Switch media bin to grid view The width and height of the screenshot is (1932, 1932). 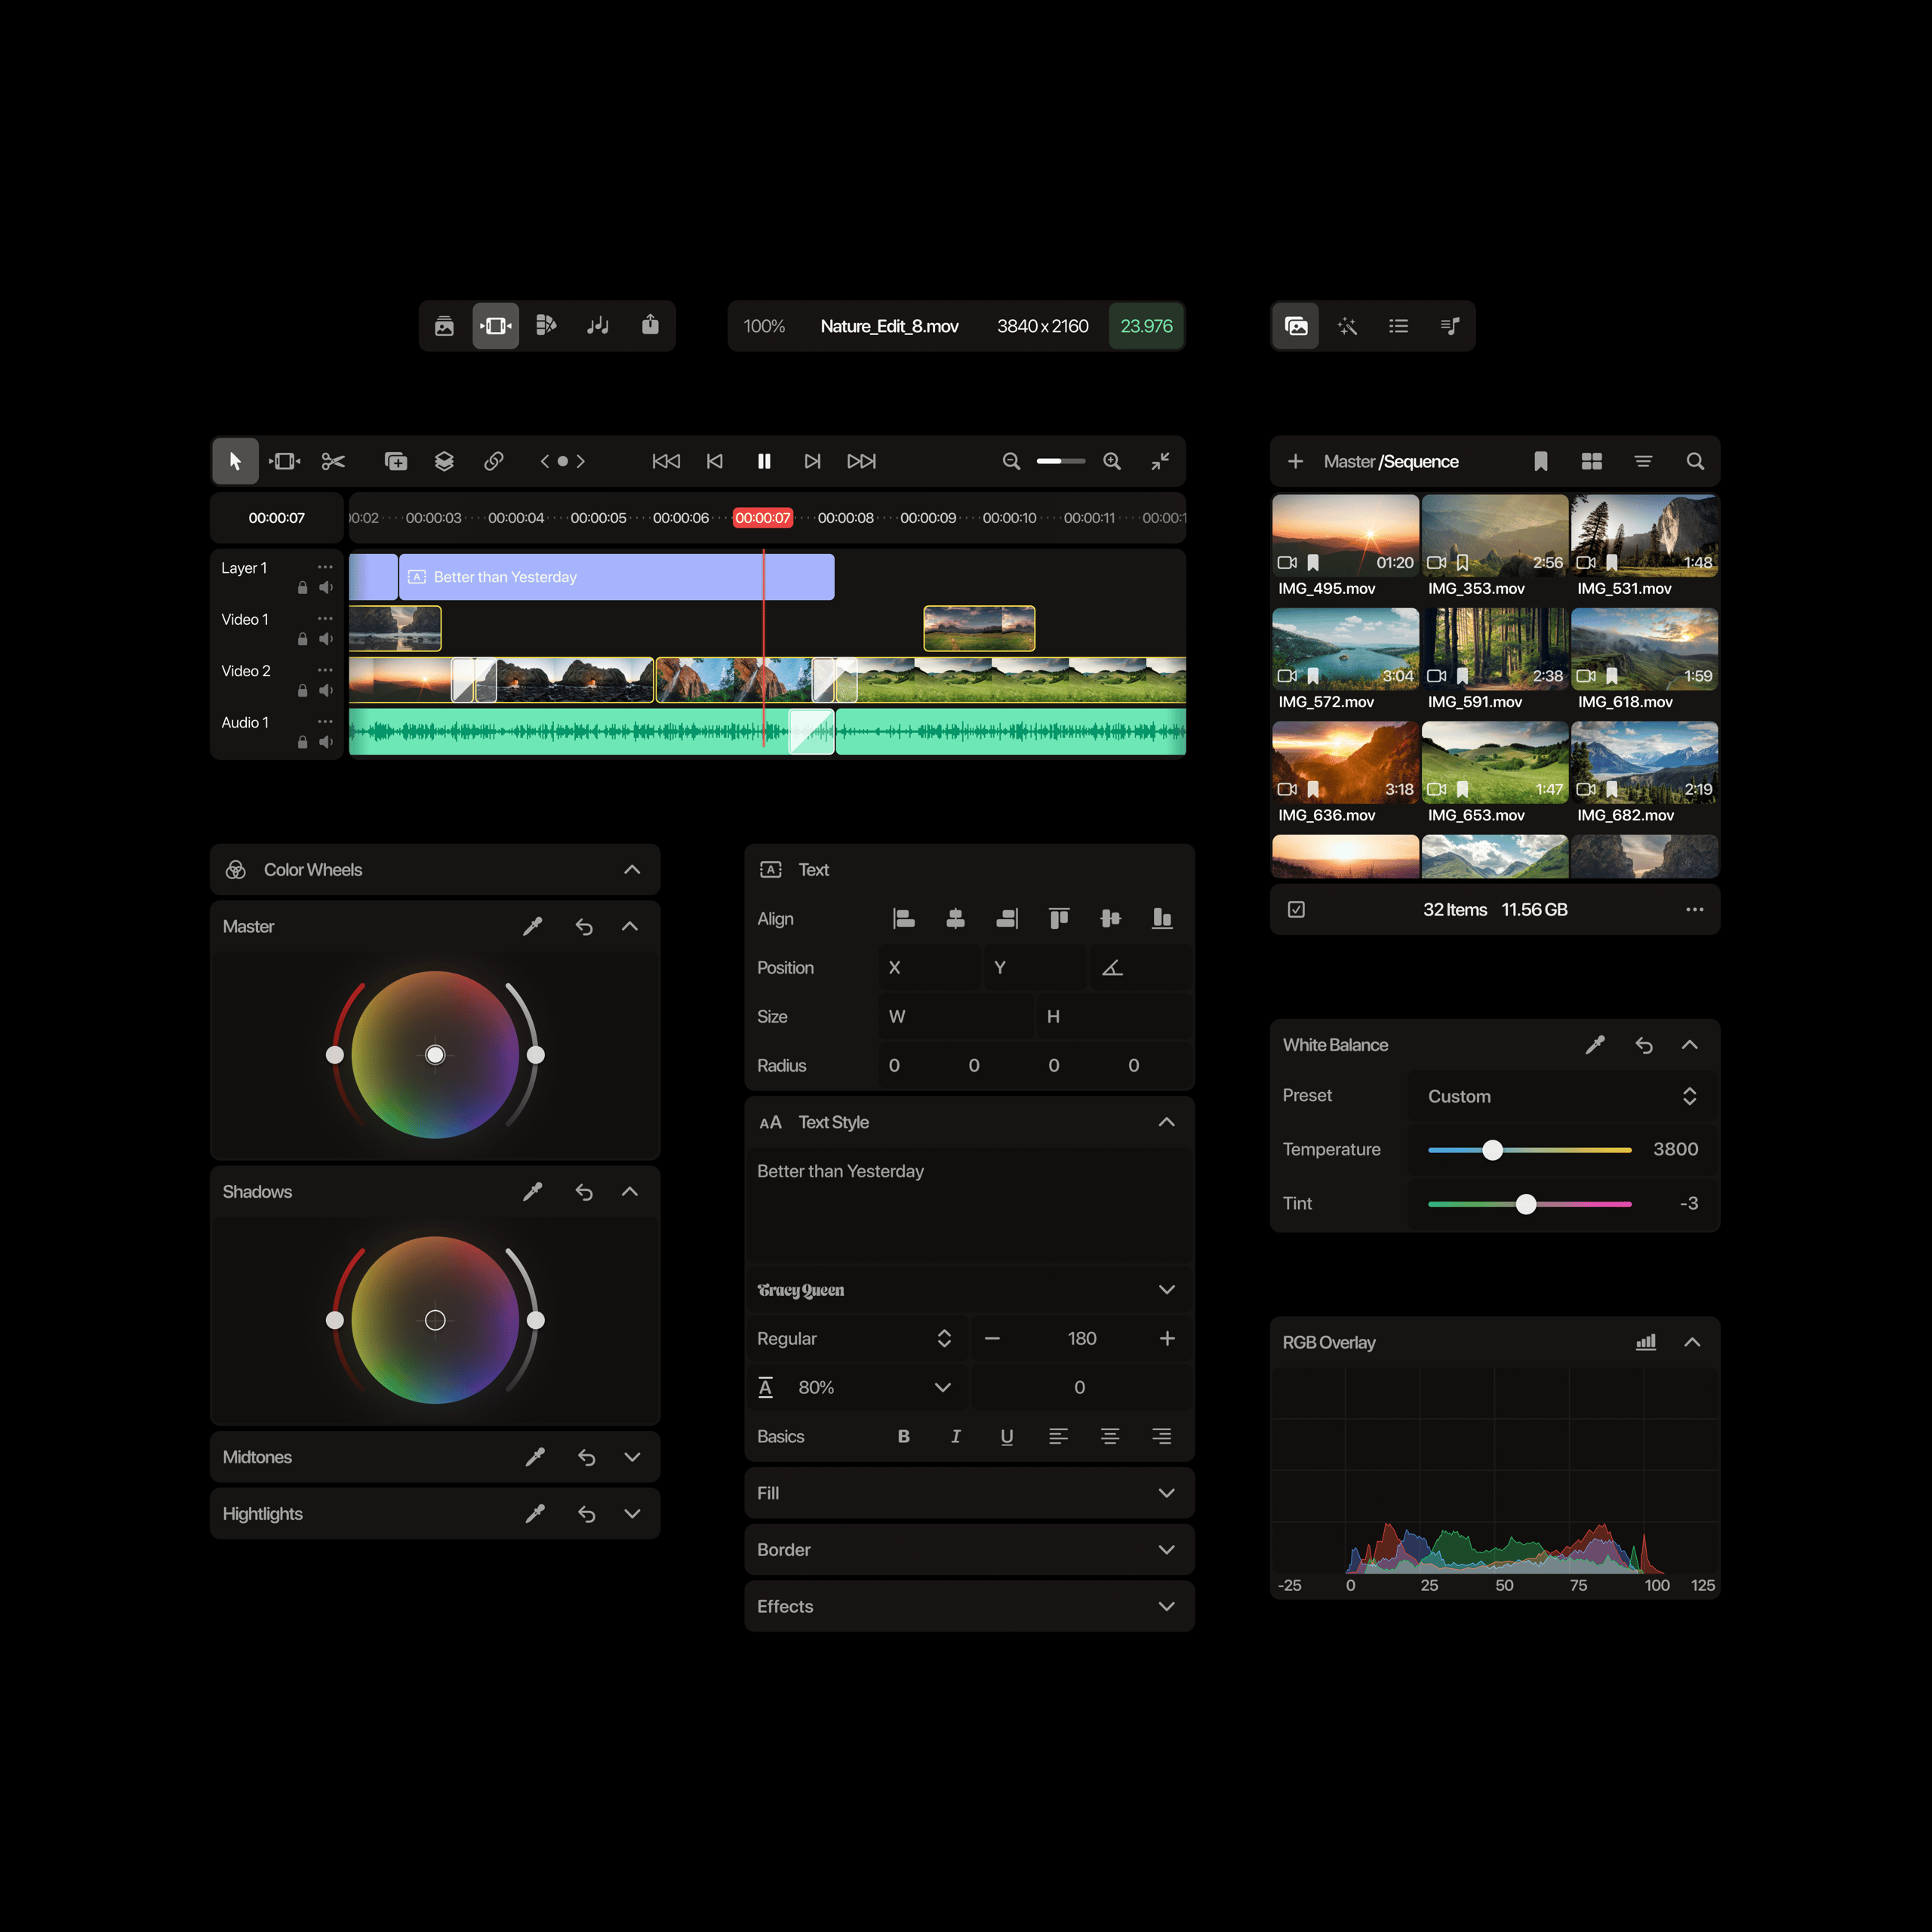point(1592,461)
